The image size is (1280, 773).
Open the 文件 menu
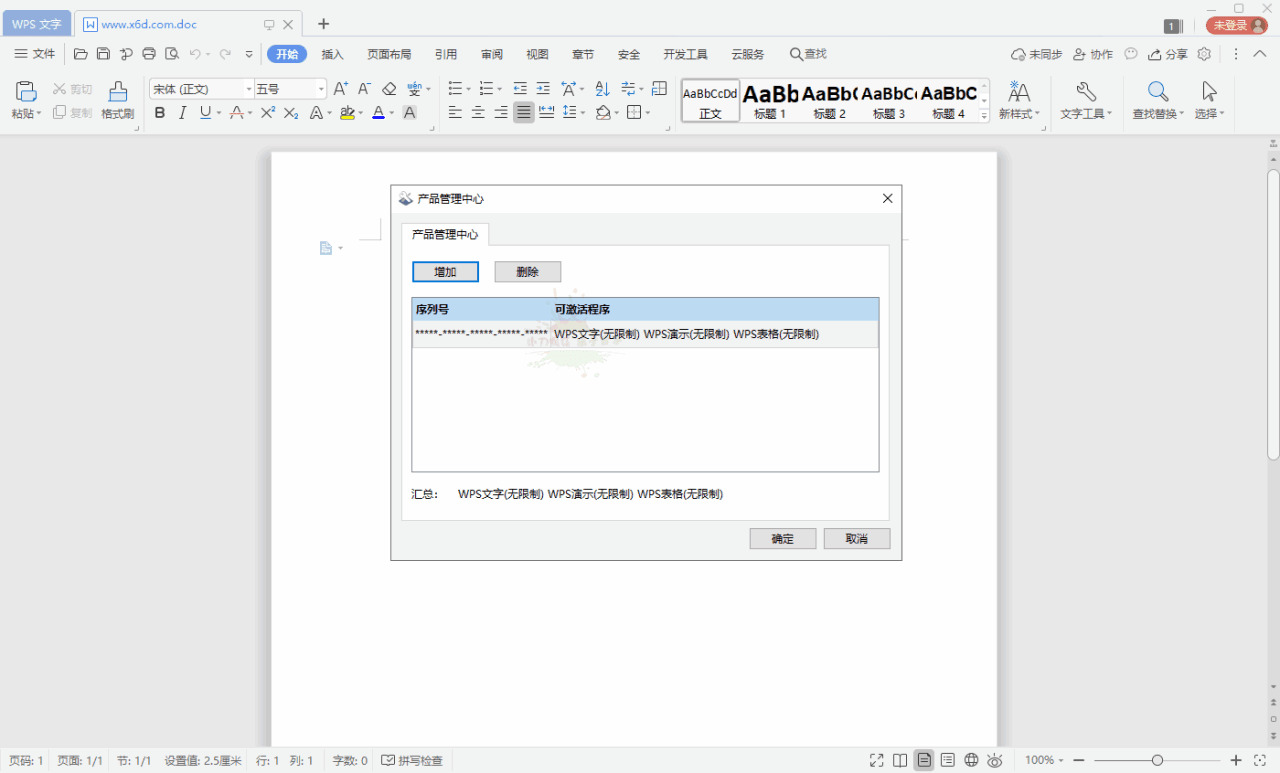tap(35, 54)
